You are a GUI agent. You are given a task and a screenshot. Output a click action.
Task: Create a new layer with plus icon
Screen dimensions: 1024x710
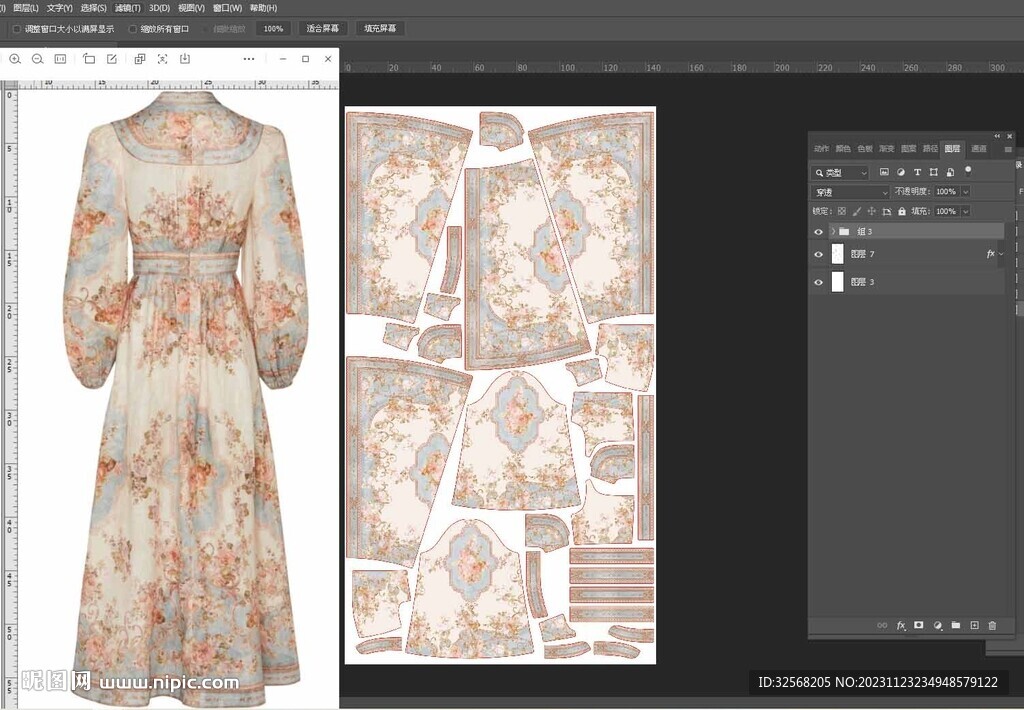974,625
